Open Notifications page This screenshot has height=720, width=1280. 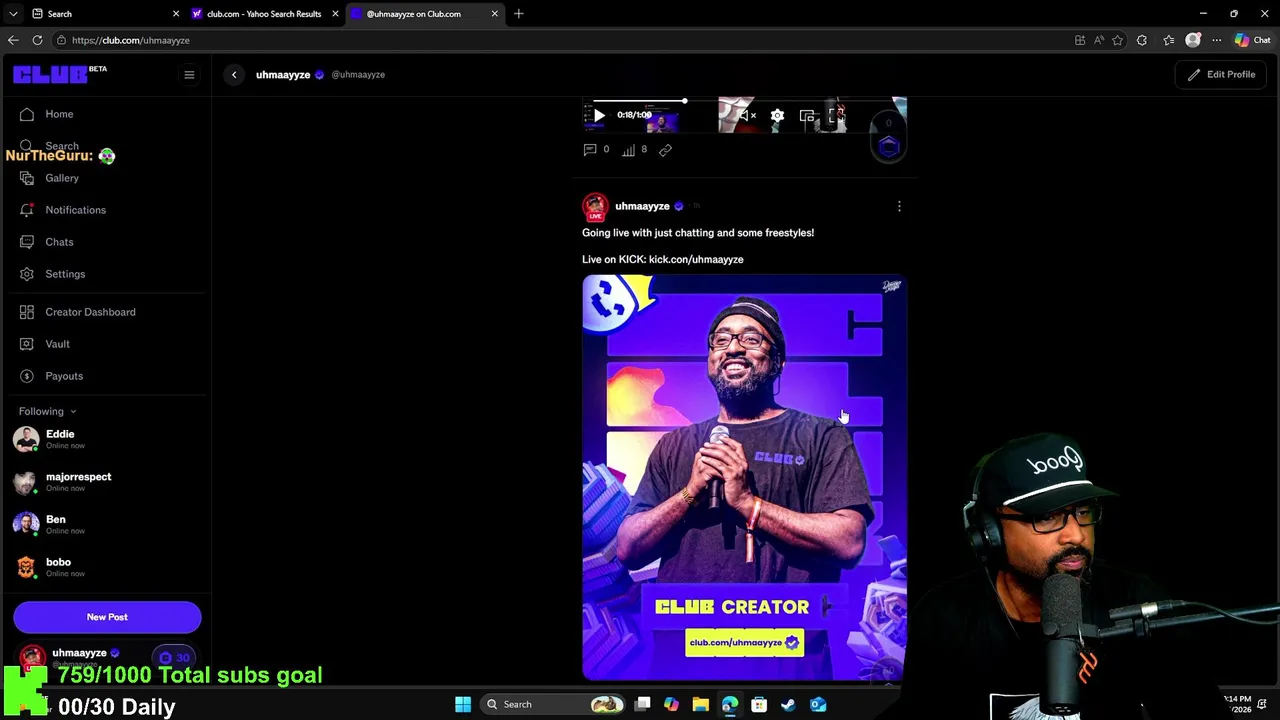tap(75, 210)
